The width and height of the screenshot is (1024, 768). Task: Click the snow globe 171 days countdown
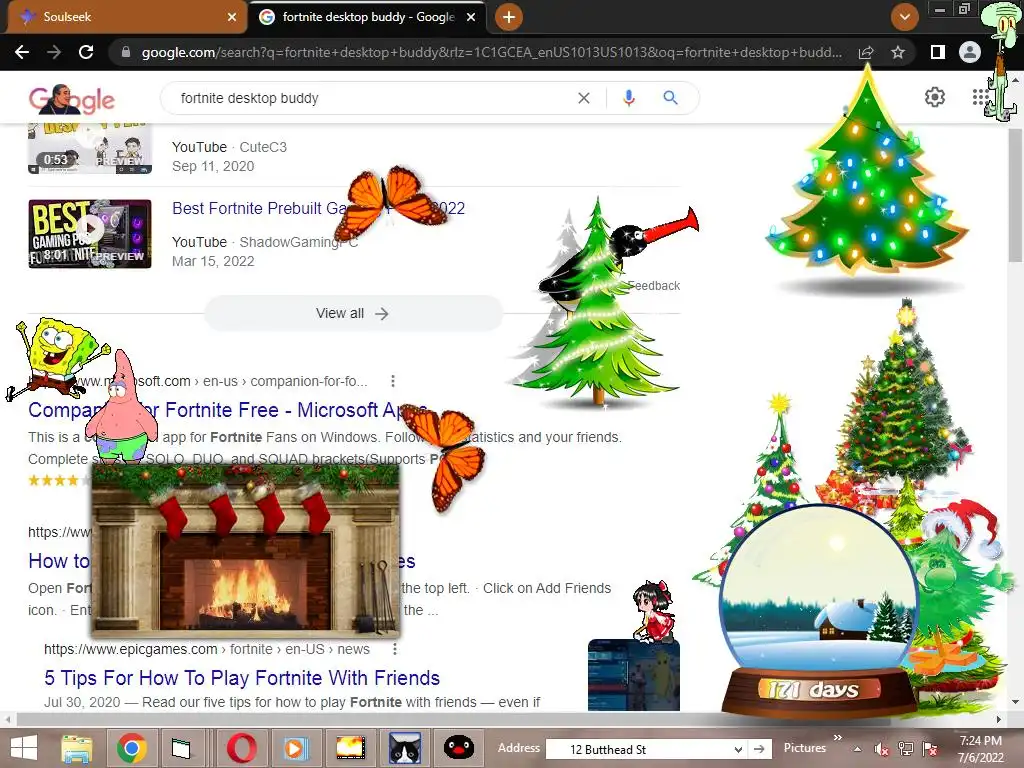click(819, 613)
